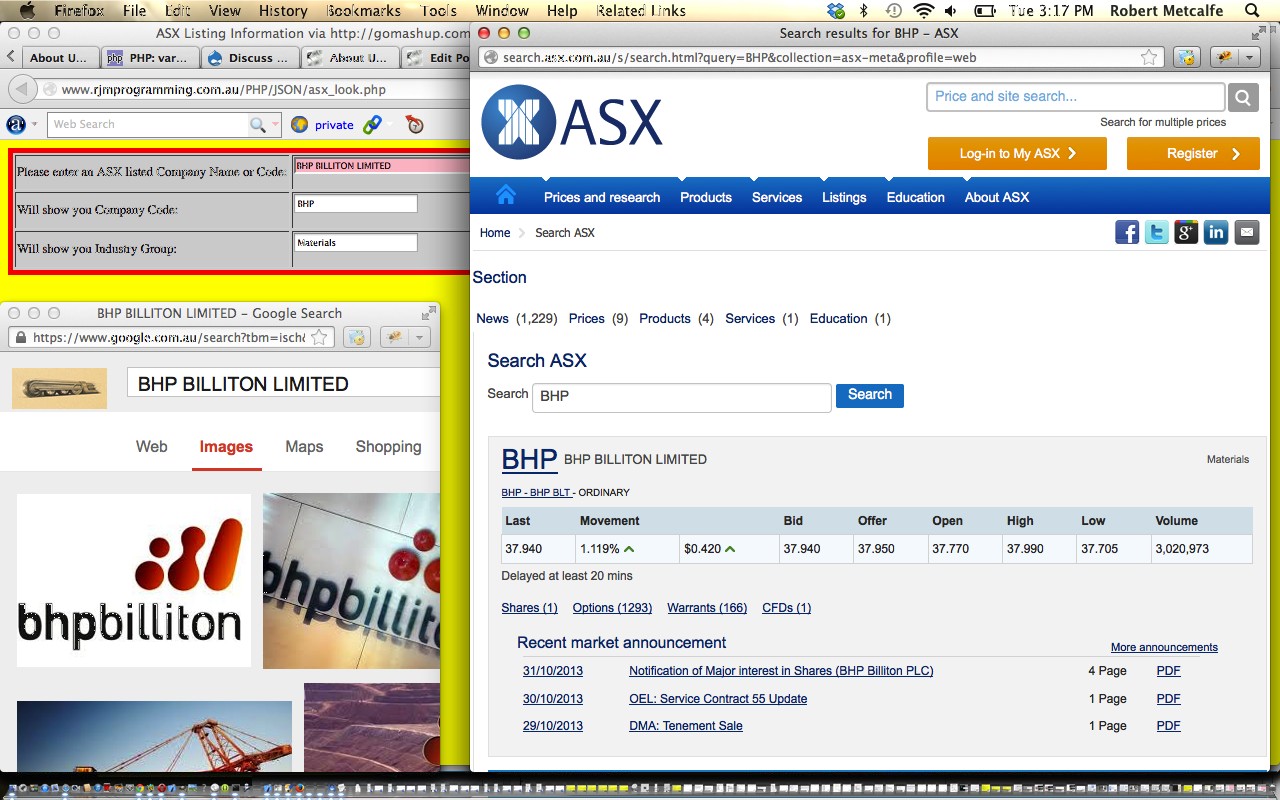Click the bug icon toolbar button in ASX window
Viewport: 1280px width, 800px height.
[1225, 57]
